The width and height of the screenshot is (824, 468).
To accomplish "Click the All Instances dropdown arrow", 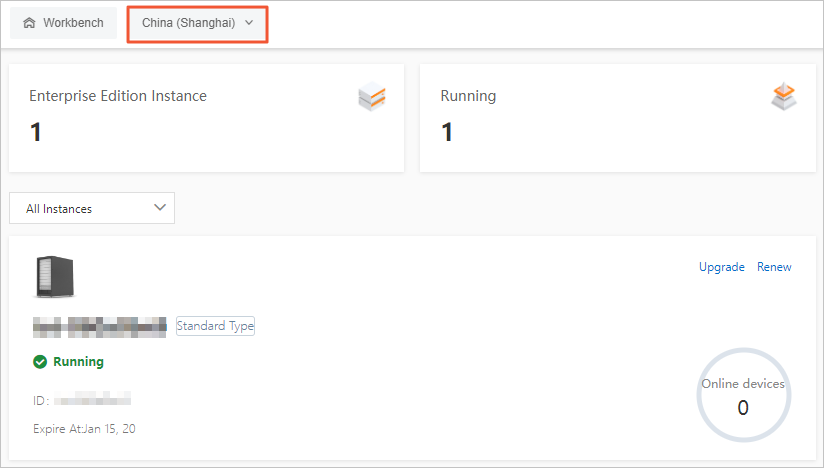I will 160,208.
